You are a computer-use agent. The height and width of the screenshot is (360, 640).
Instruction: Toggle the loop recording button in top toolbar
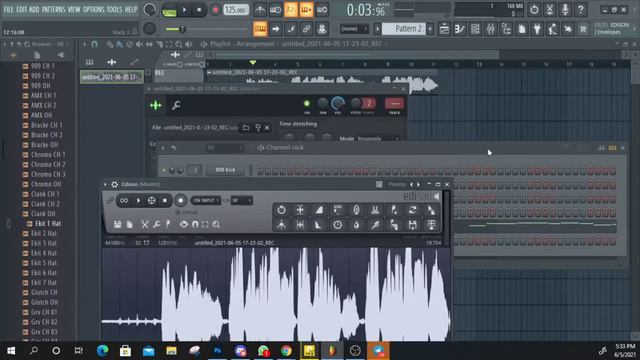pos(322,10)
